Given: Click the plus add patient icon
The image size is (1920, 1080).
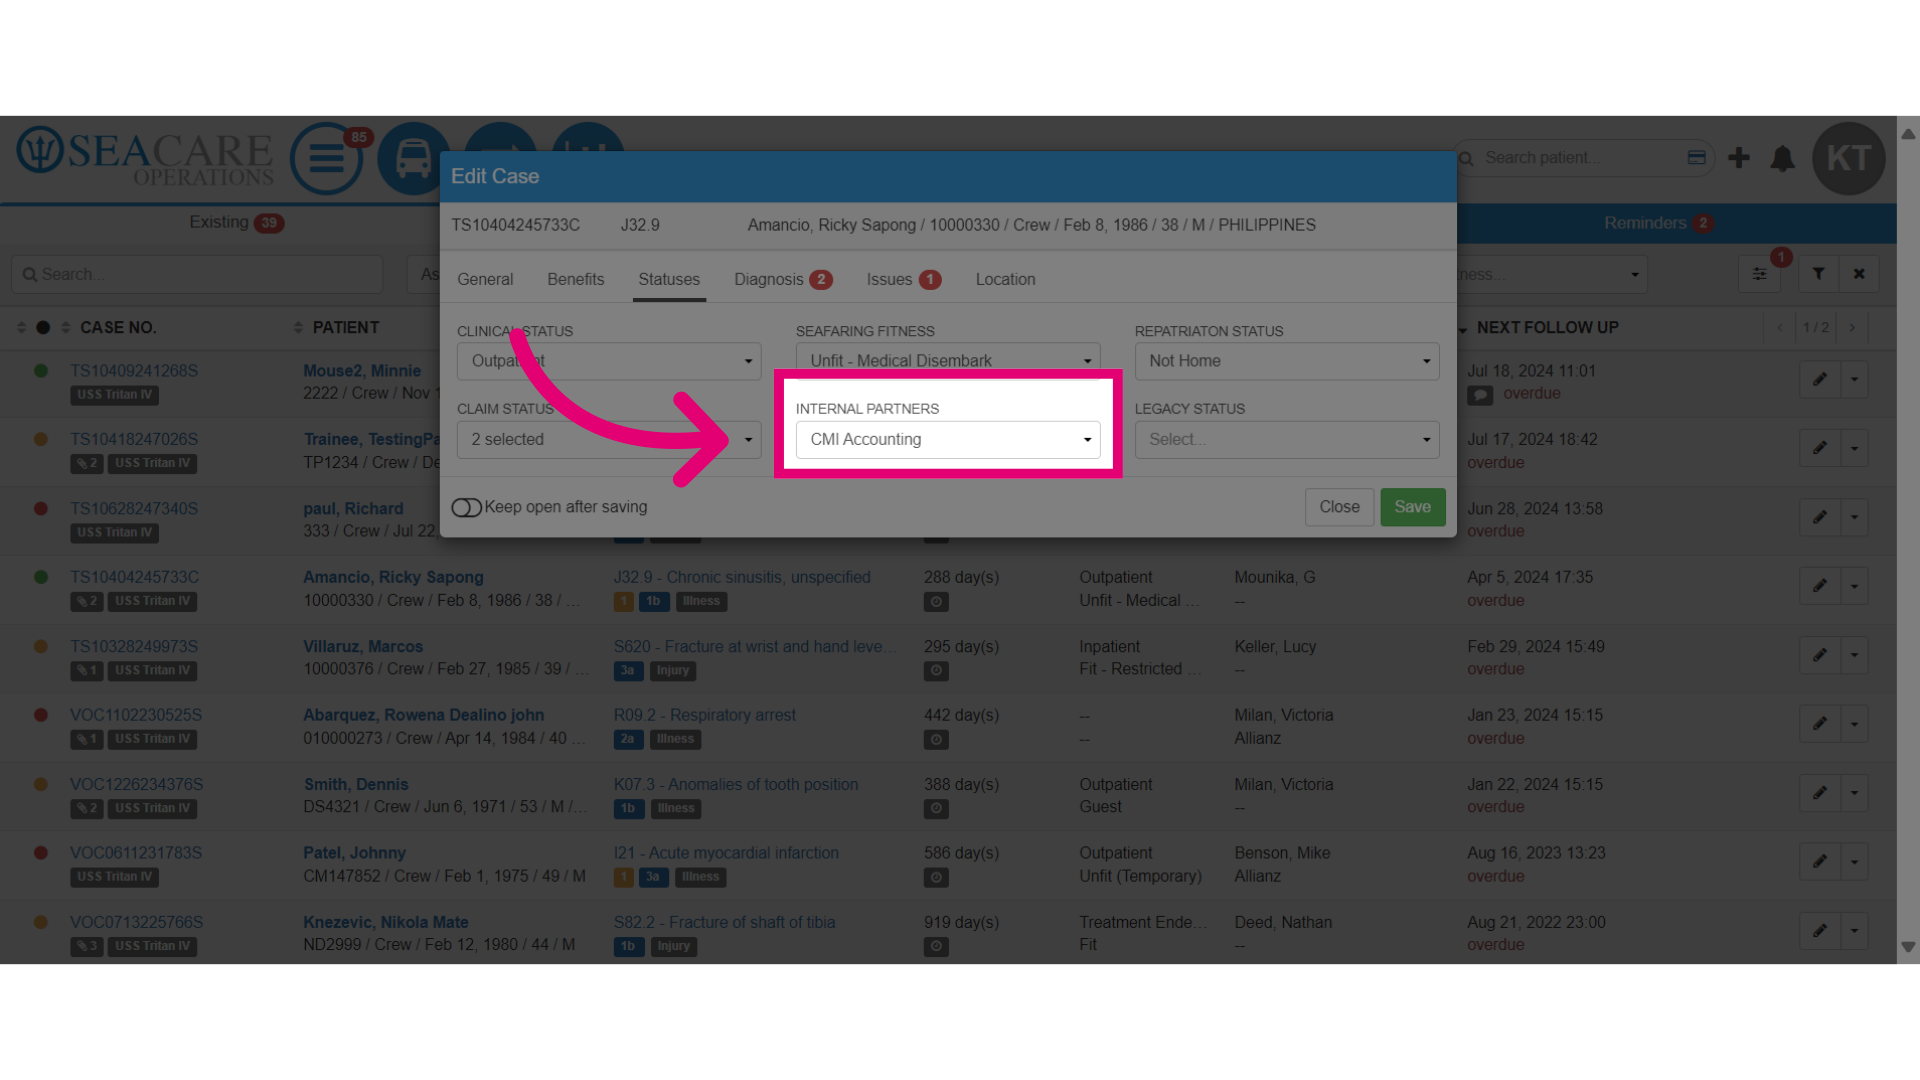Looking at the screenshot, I should [x=1739, y=158].
